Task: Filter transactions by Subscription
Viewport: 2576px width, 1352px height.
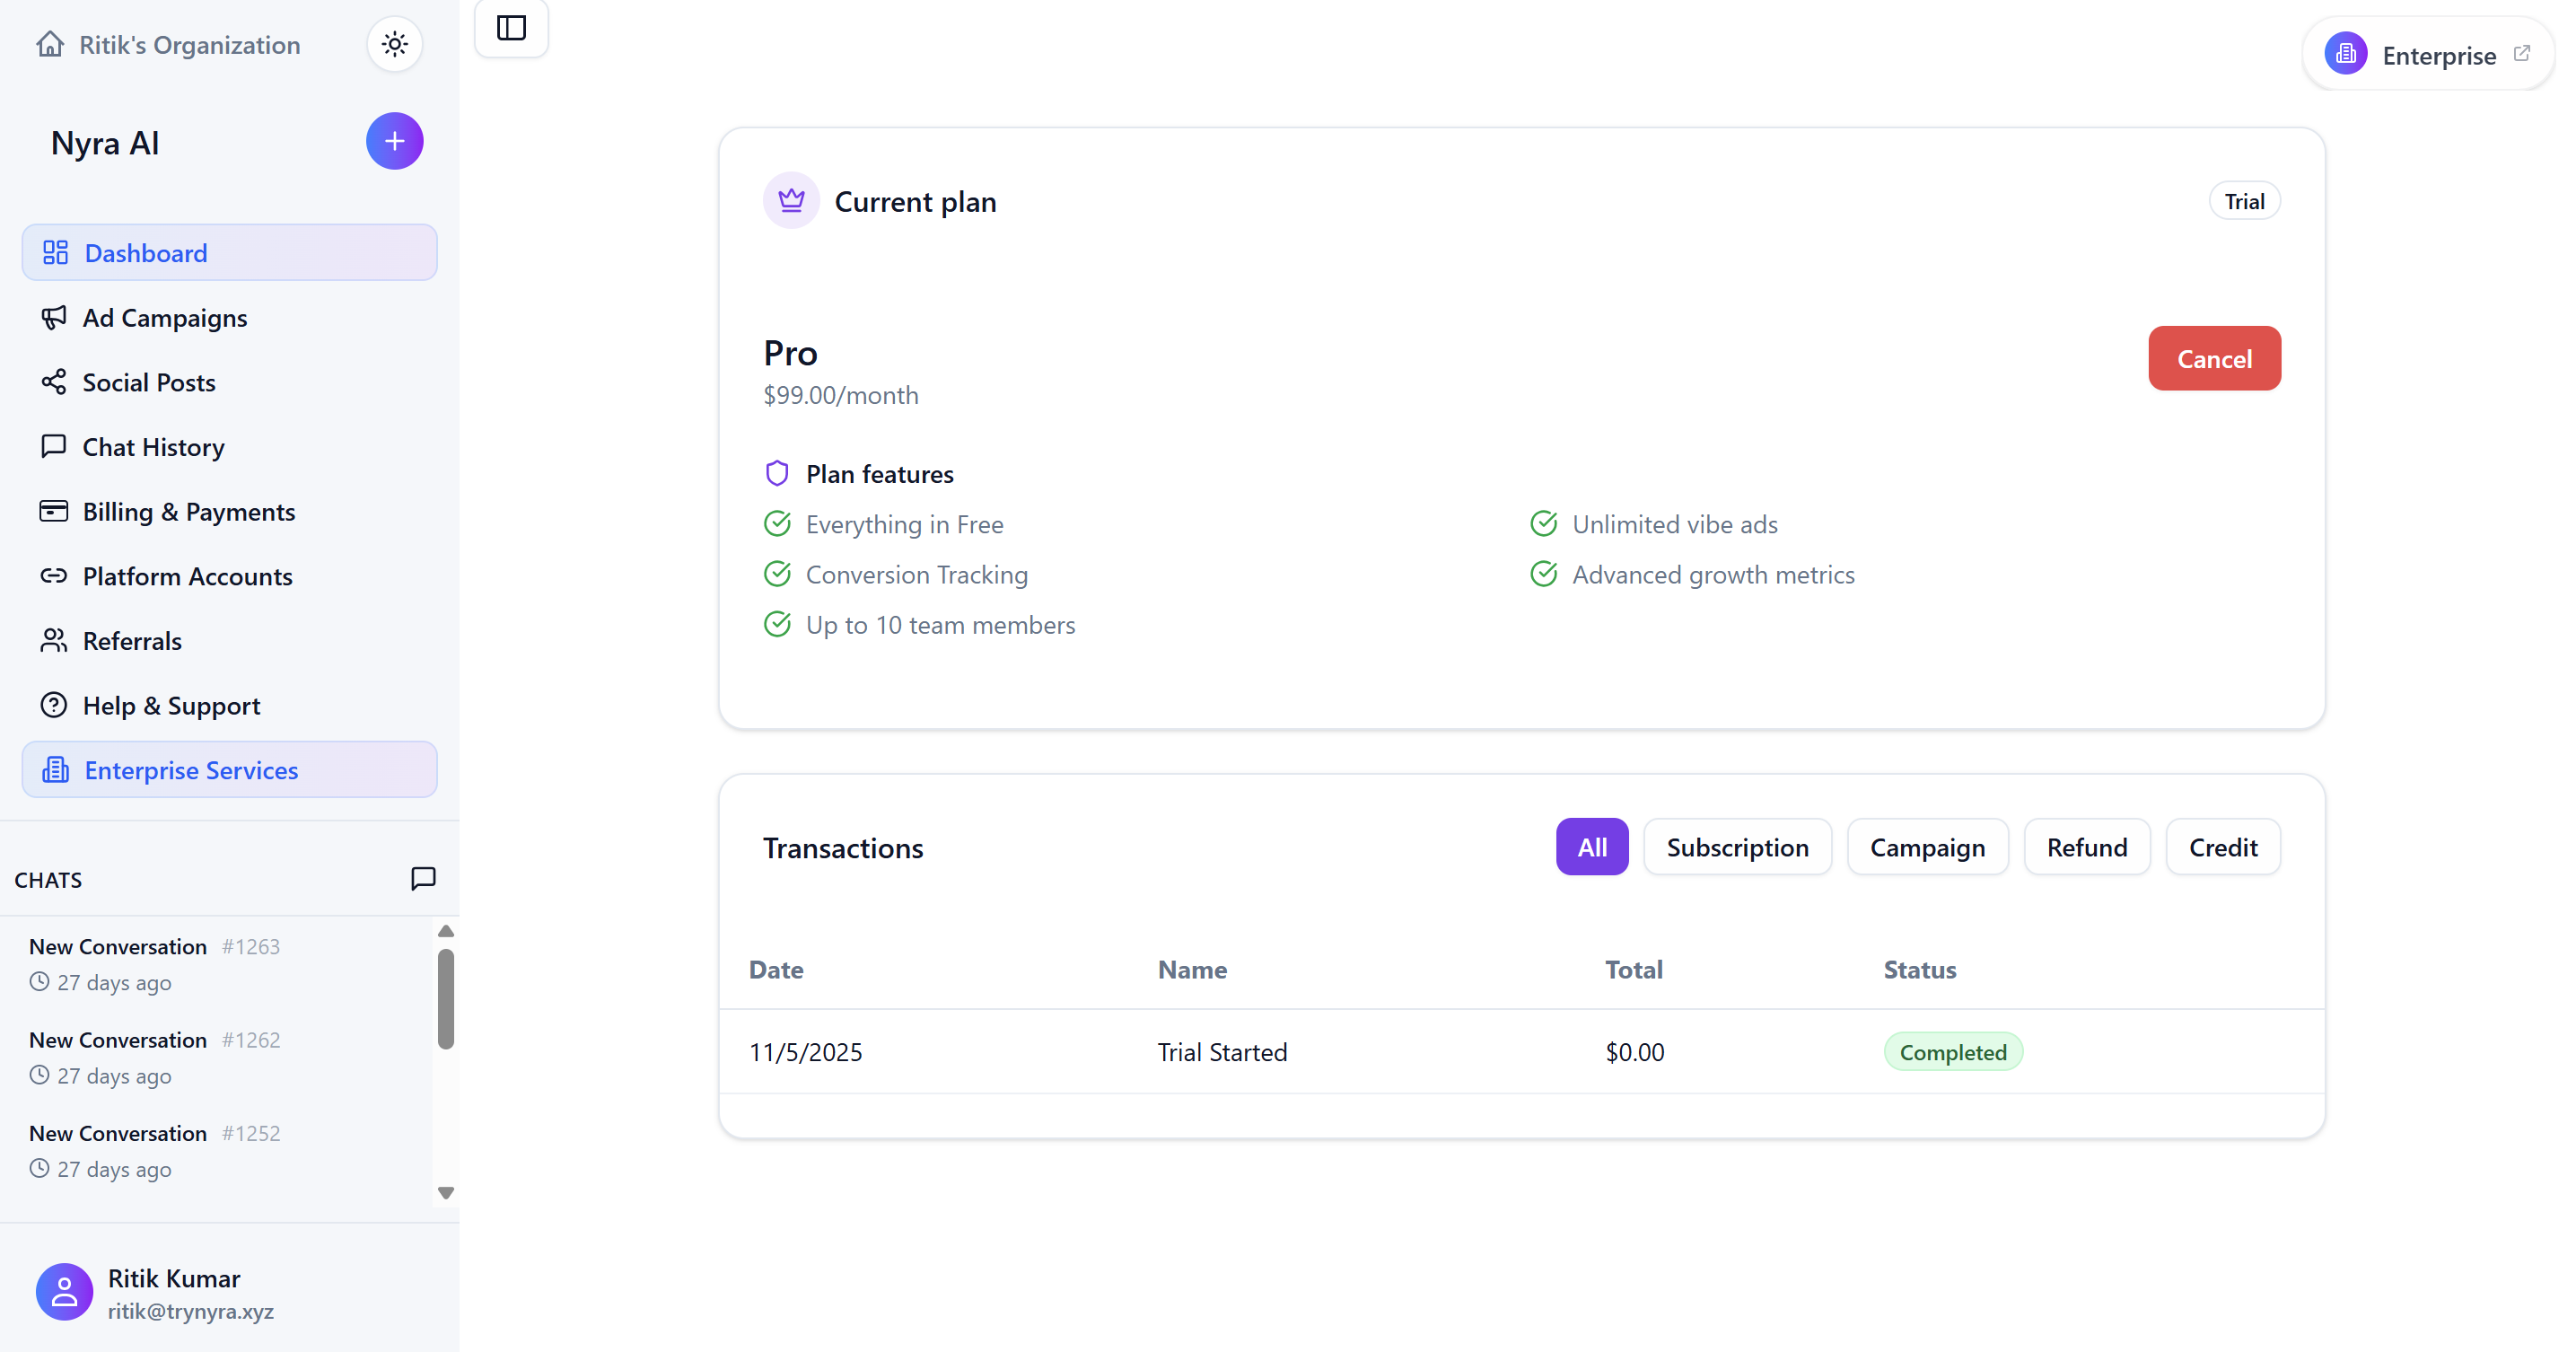Action: click(x=1738, y=847)
